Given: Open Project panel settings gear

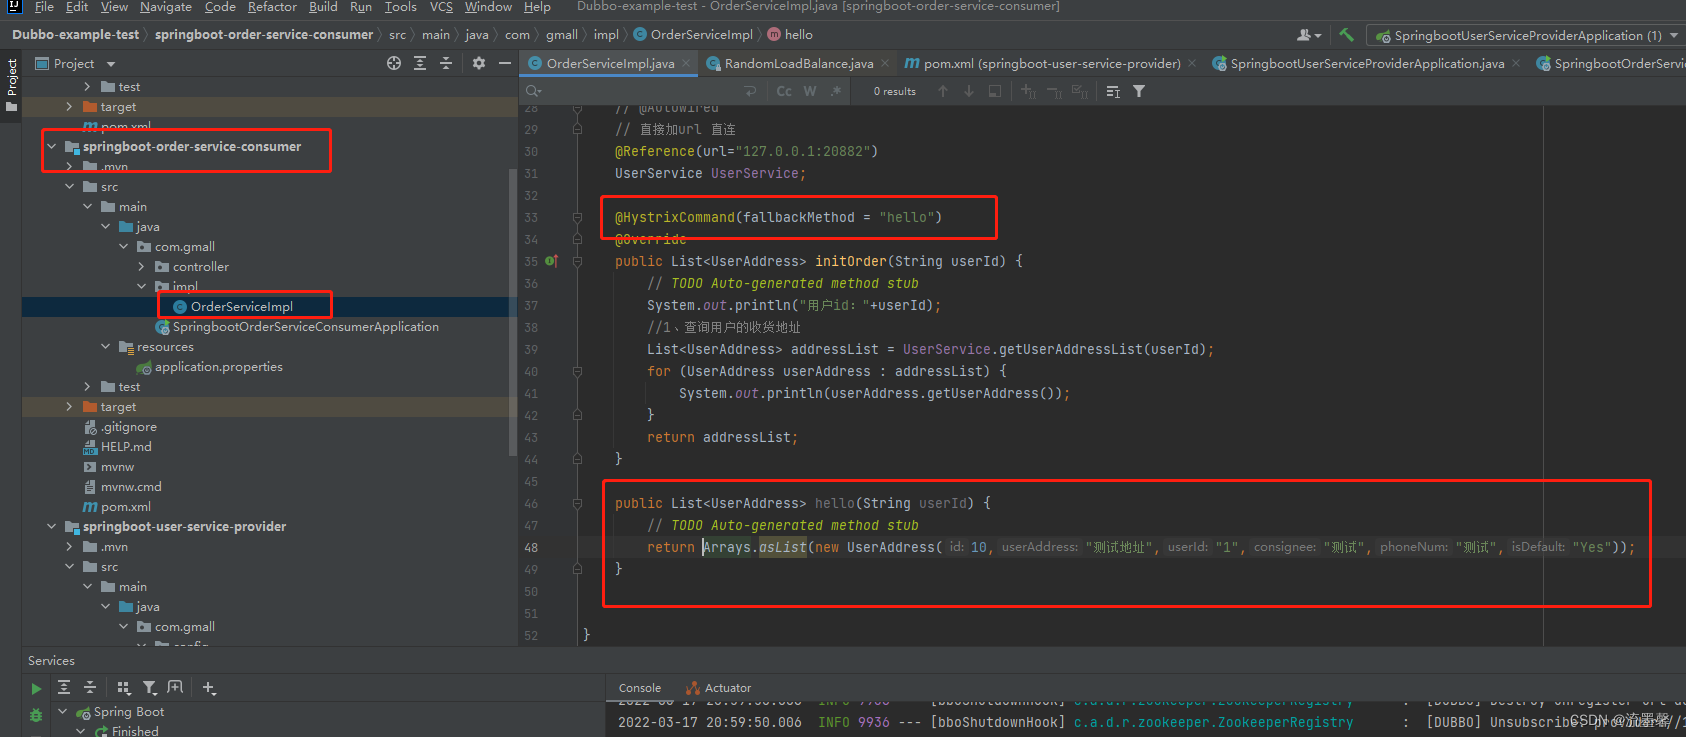Looking at the screenshot, I should click(479, 63).
